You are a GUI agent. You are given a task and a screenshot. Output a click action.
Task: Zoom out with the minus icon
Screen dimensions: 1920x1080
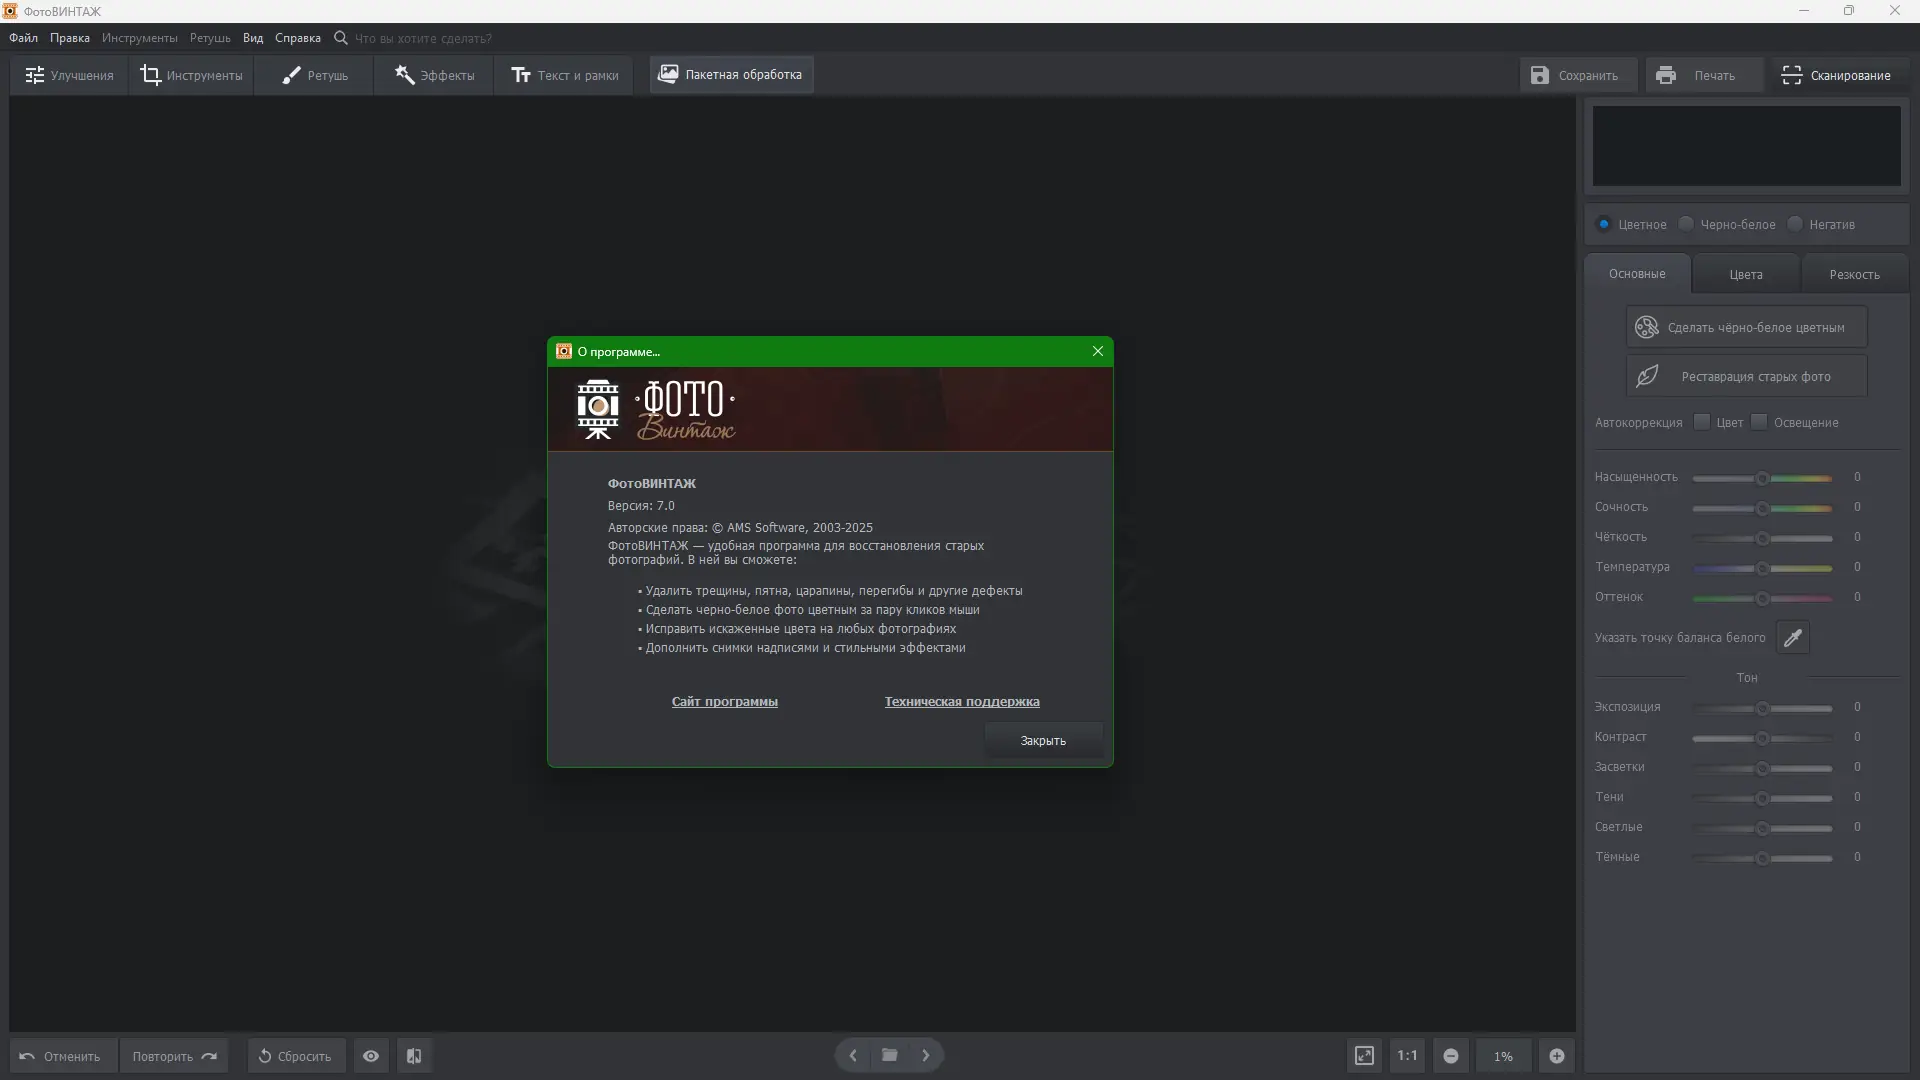tap(1451, 1056)
